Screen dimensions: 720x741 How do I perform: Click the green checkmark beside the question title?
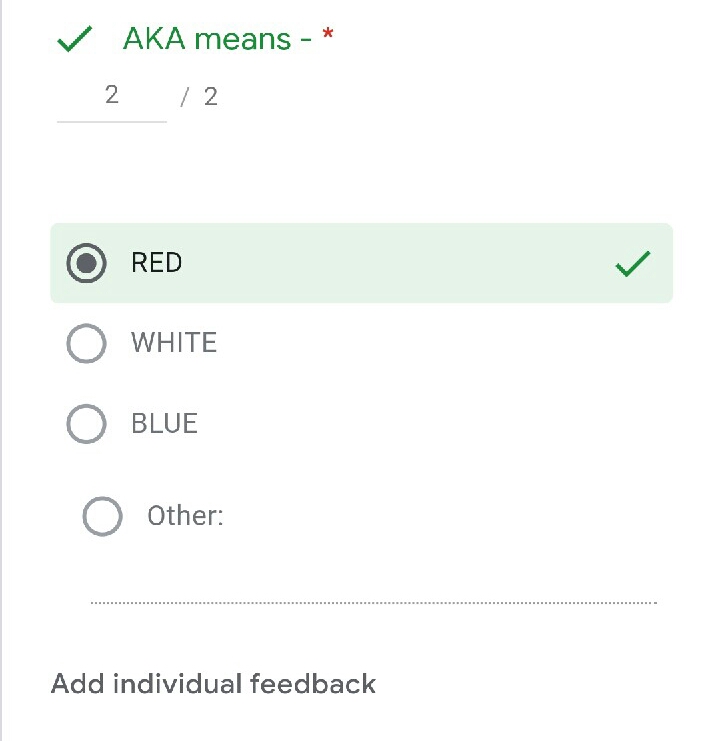tap(75, 41)
